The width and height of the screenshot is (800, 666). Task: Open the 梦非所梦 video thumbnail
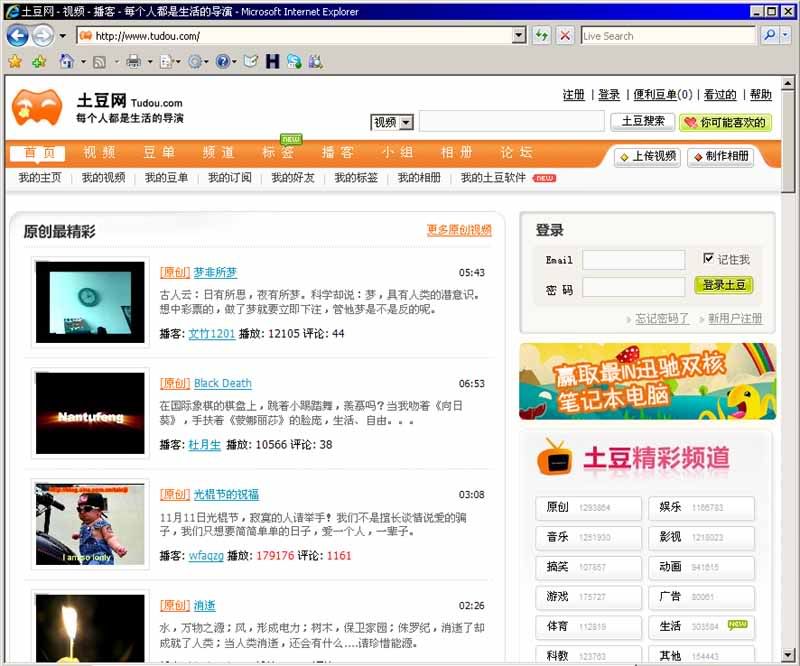(90, 302)
